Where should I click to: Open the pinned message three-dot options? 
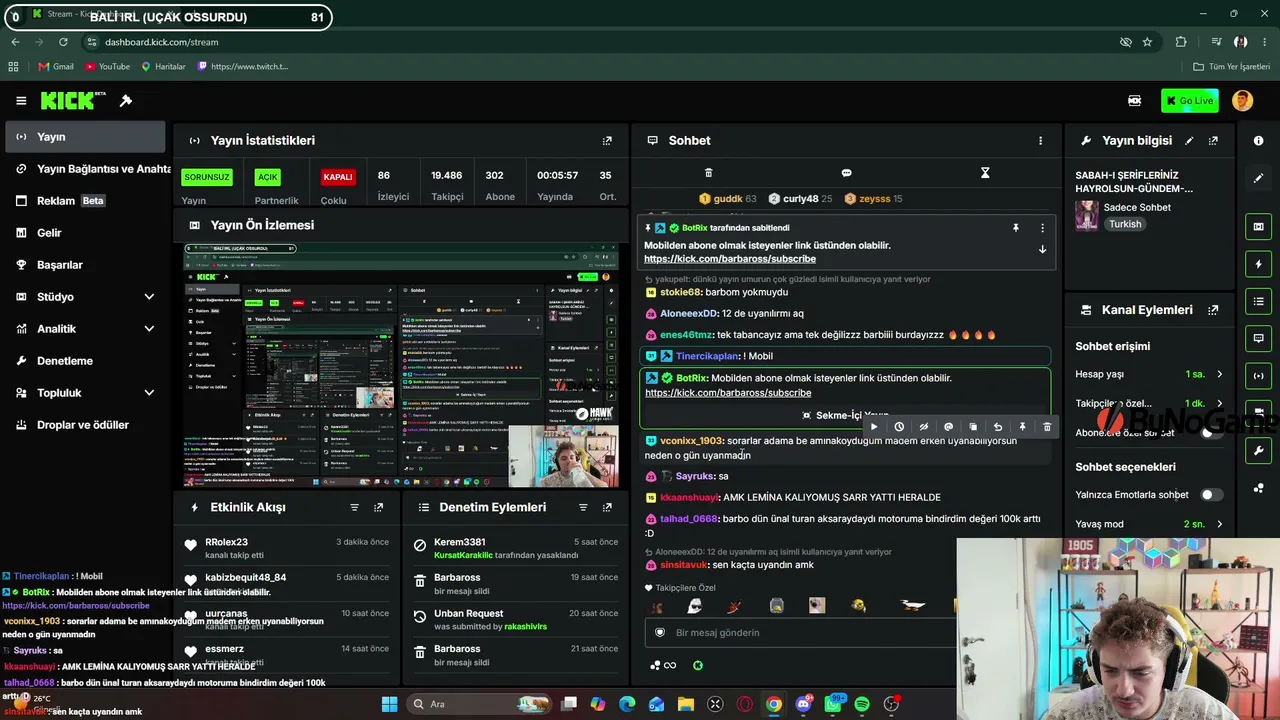1042,228
